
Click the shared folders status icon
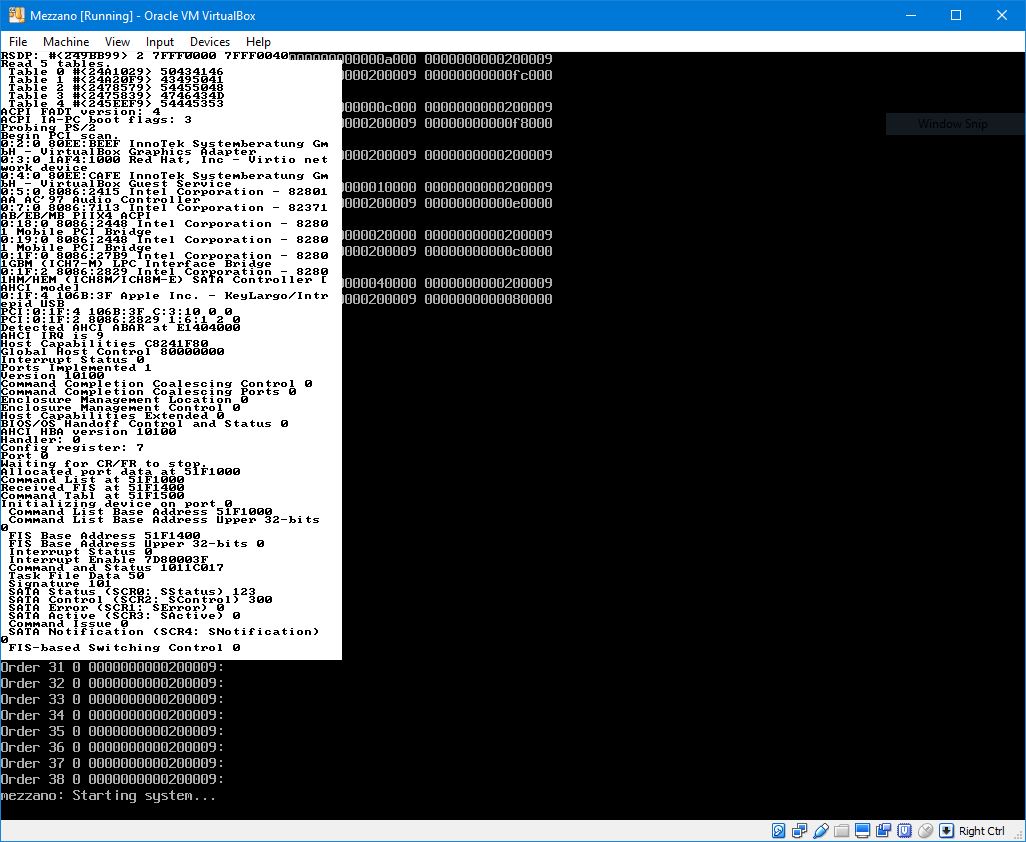click(x=841, y=831)
